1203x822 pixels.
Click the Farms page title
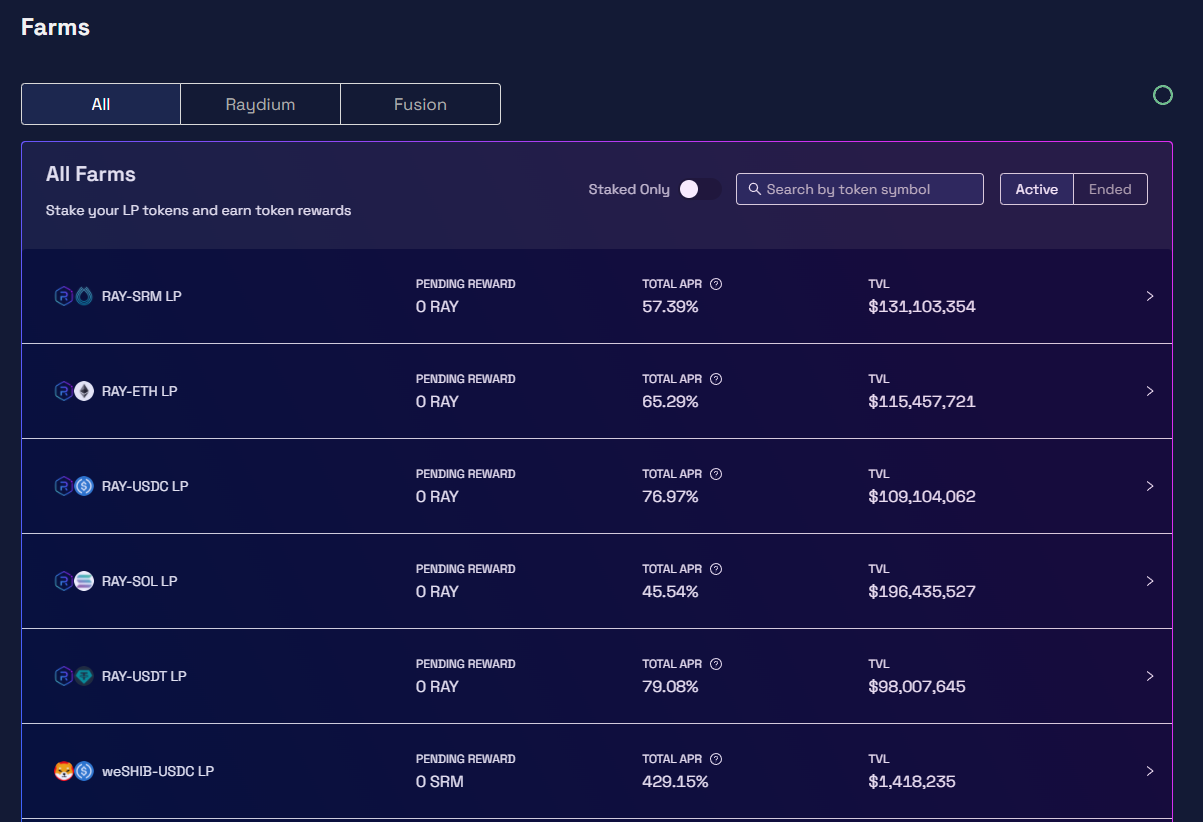tap(56, 27)
